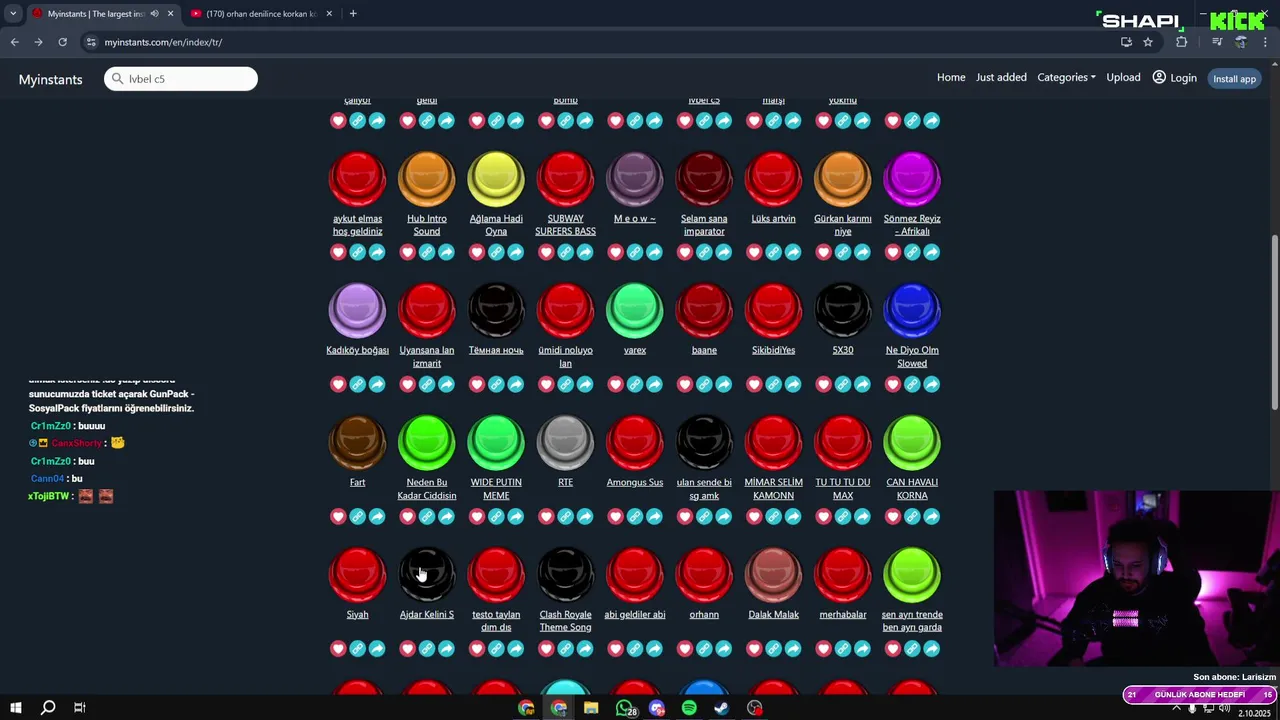
Task: Go back with the browser back arrow
Action: [x=14, y=42]
